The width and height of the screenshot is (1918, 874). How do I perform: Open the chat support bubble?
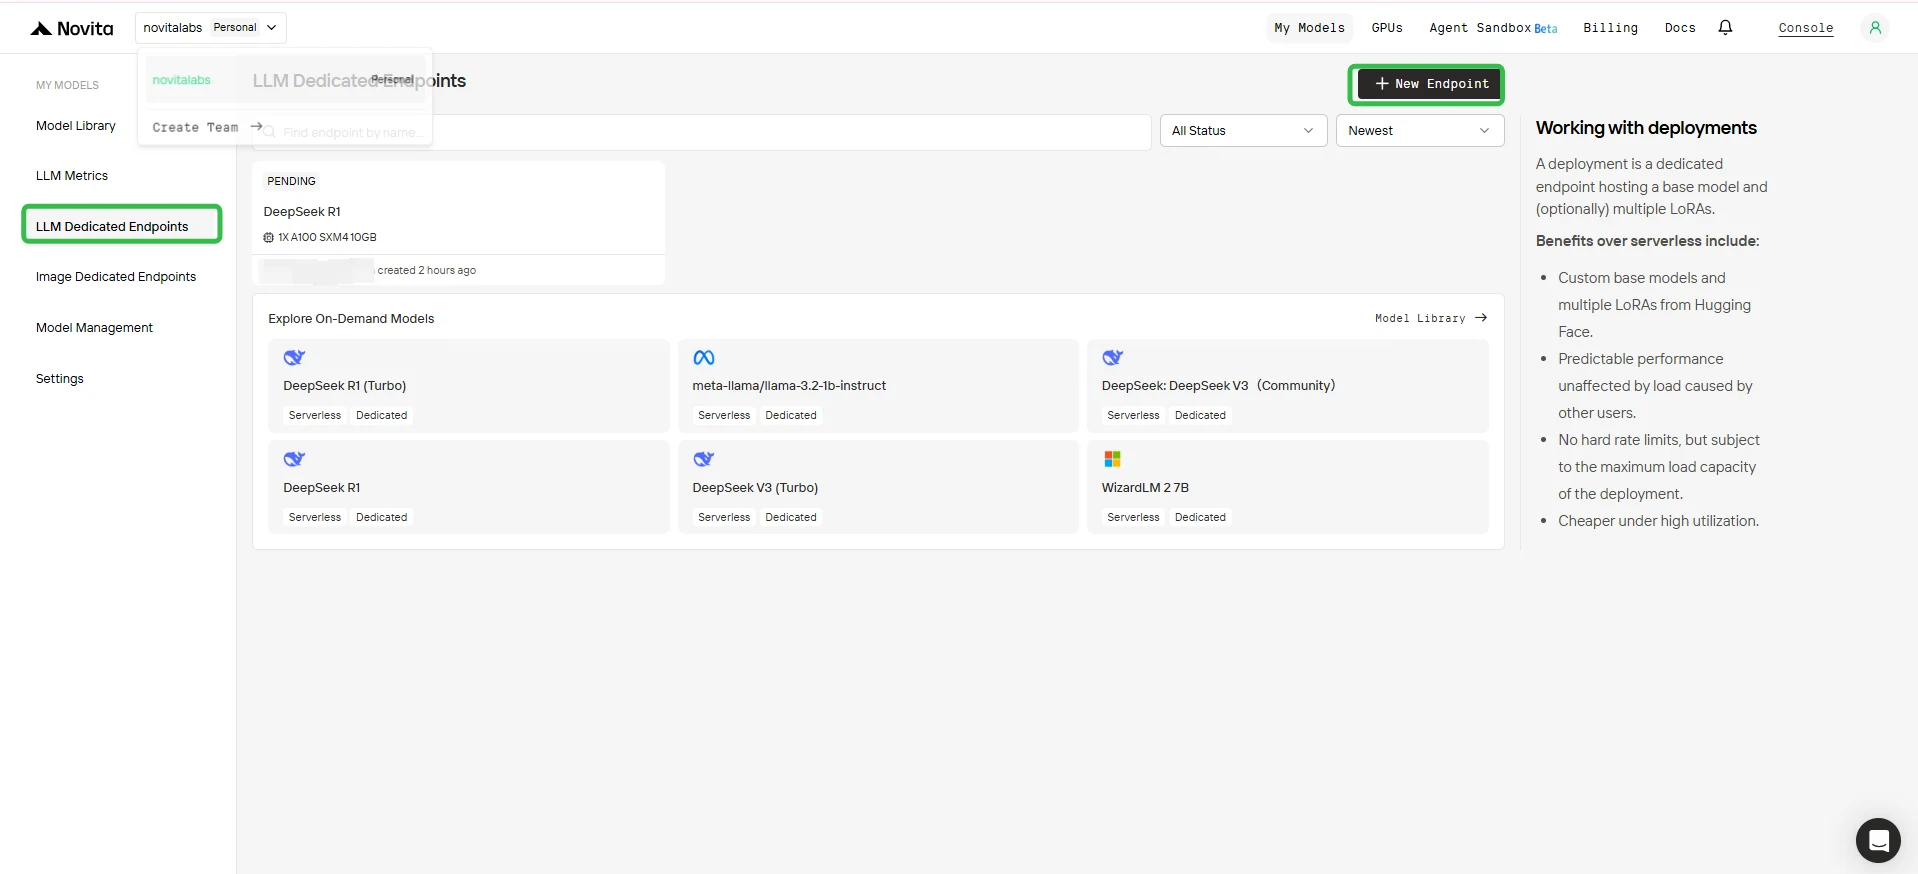[1878, 840]
